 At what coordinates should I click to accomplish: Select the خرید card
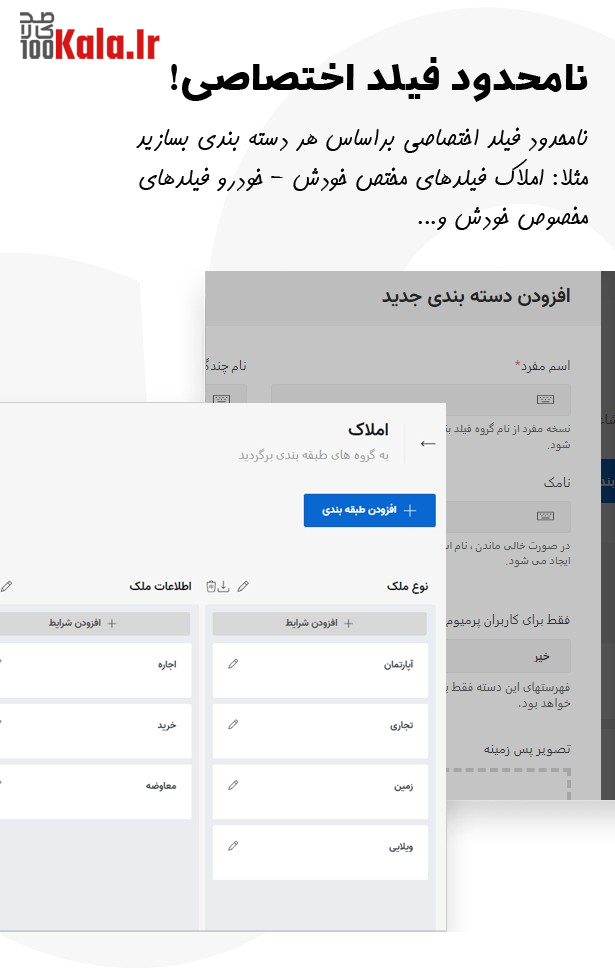tap(95, 731)
